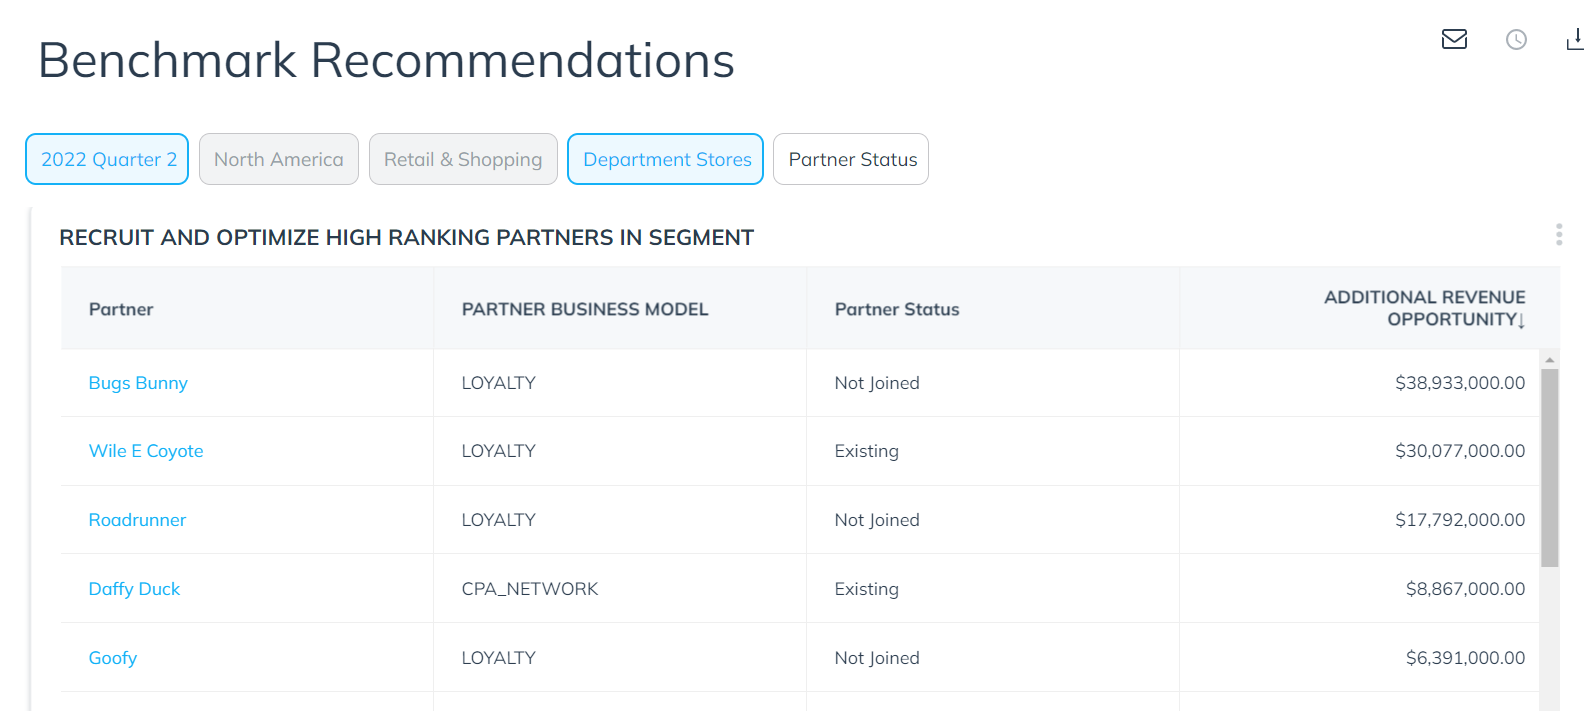Click the scrollbar up arrow
This screenshot has width=1584, height=711.
tap(1549, 359)
